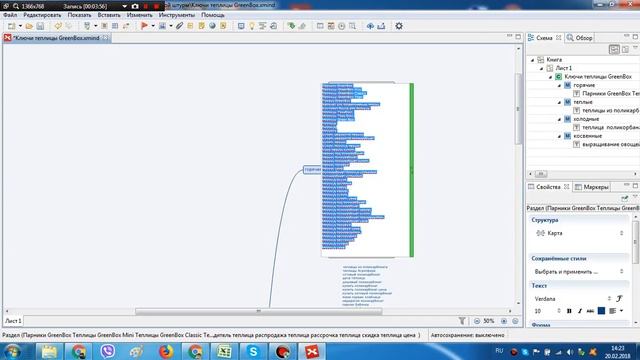Insert an image with the picture icon
640x360 pixels.
coord(162,26)
